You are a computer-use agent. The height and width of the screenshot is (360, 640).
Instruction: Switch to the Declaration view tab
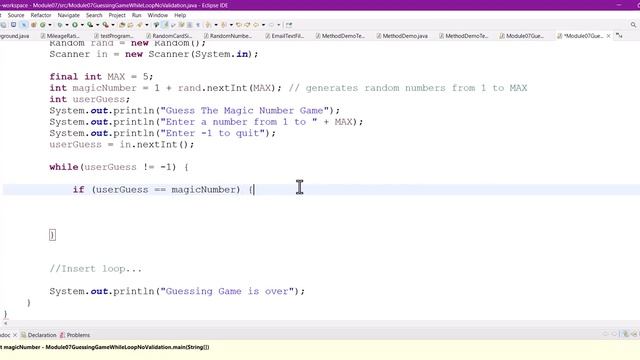tap(38, 335)
